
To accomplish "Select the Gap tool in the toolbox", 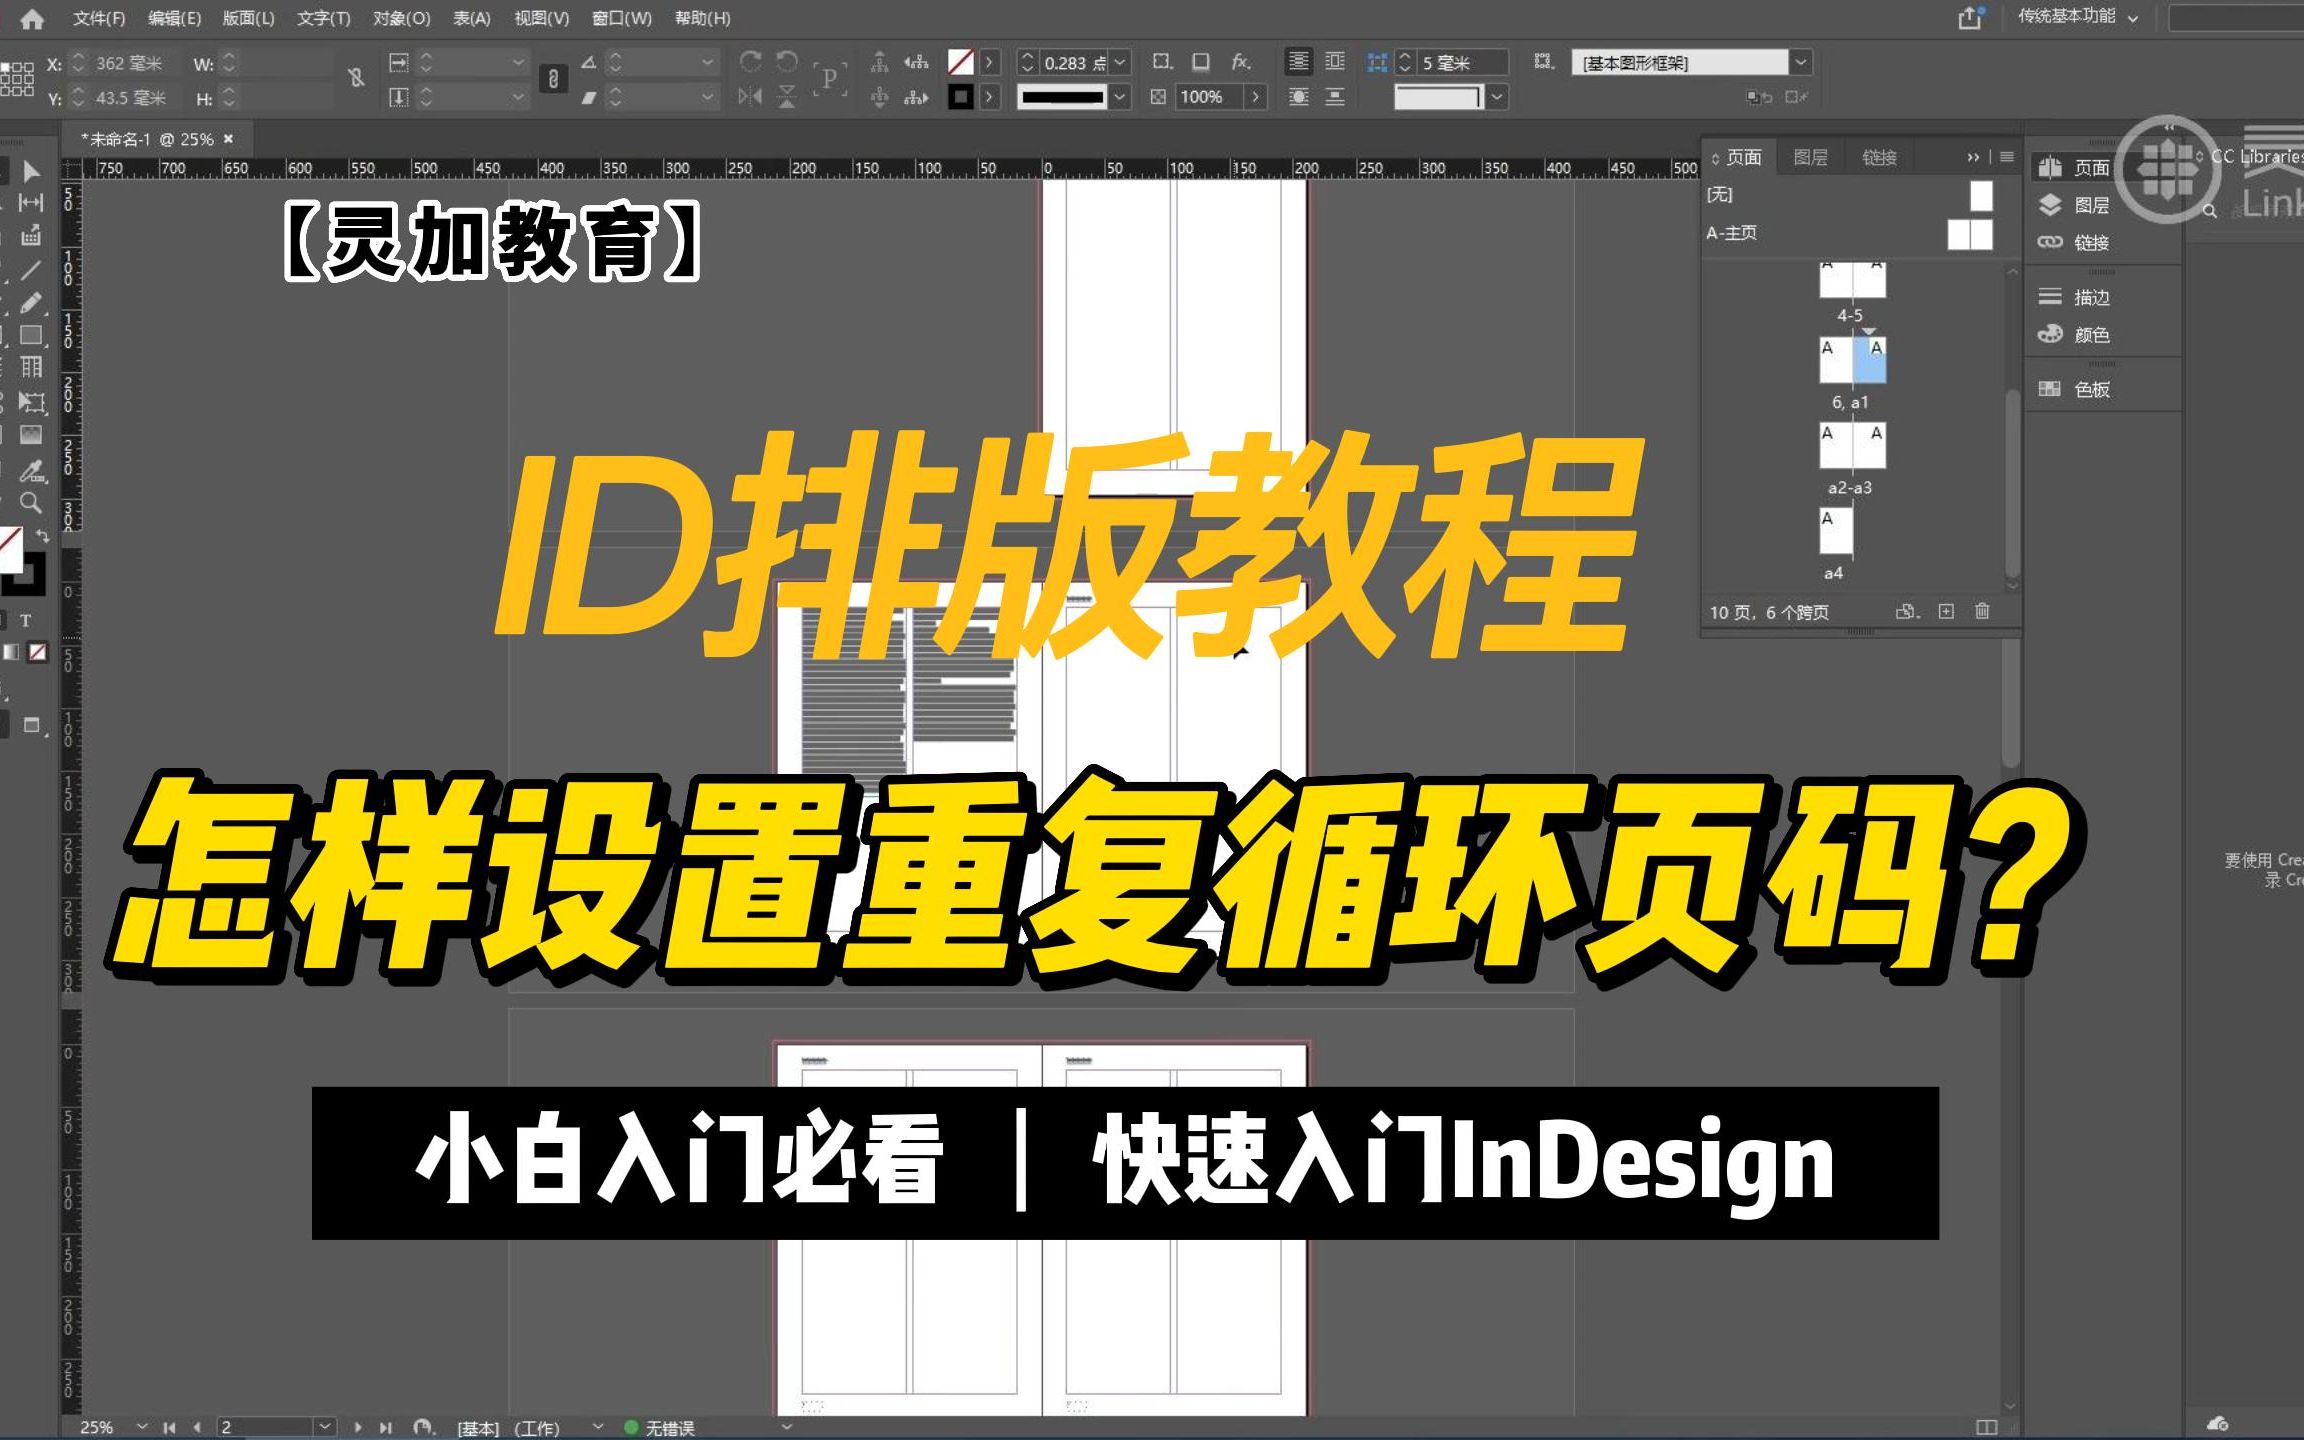I will pyautogui.click(x=30, y=203).
